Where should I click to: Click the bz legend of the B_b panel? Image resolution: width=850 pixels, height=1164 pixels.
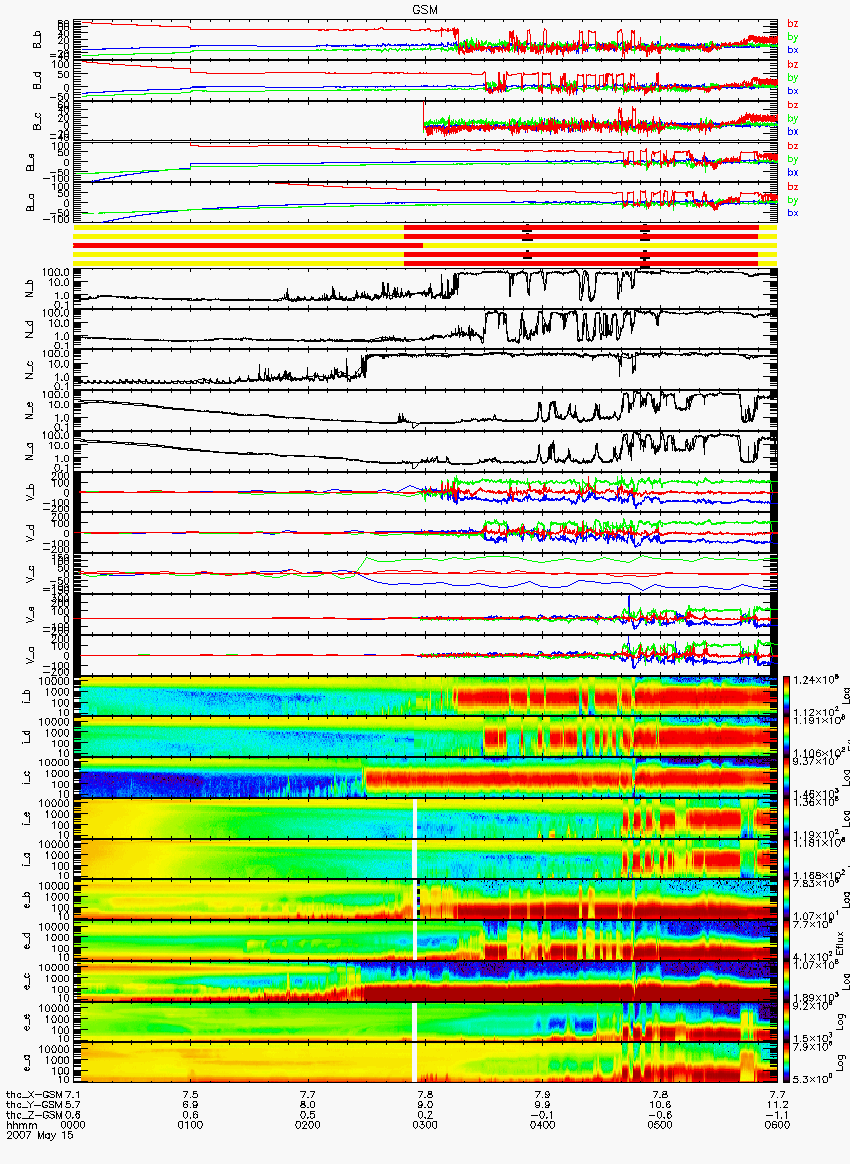pyautogui.click(x=793, y=24)
